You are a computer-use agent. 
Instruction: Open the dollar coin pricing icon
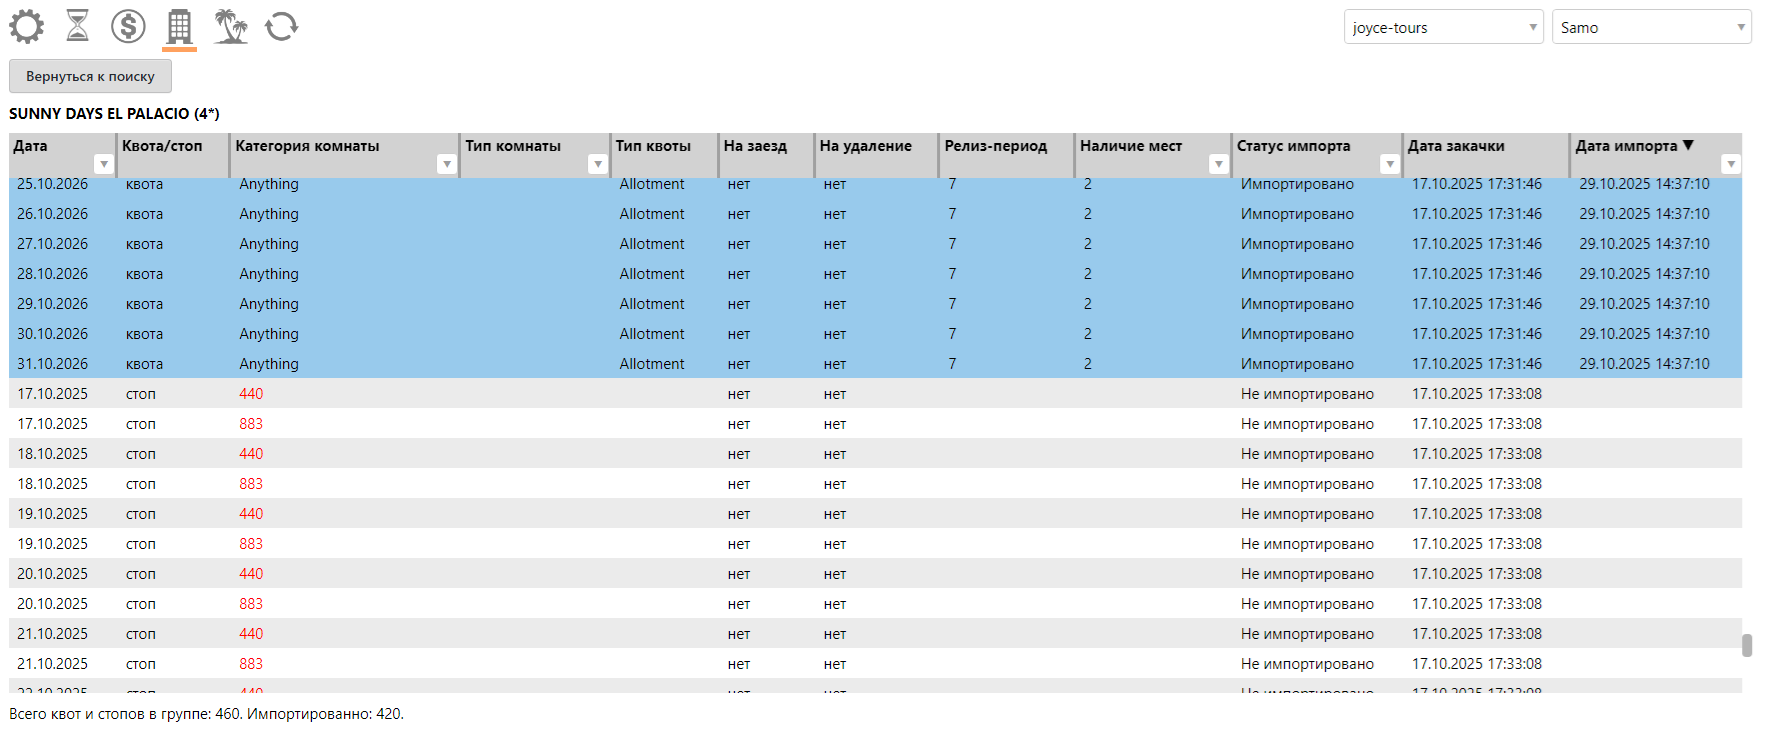[128, 26]
